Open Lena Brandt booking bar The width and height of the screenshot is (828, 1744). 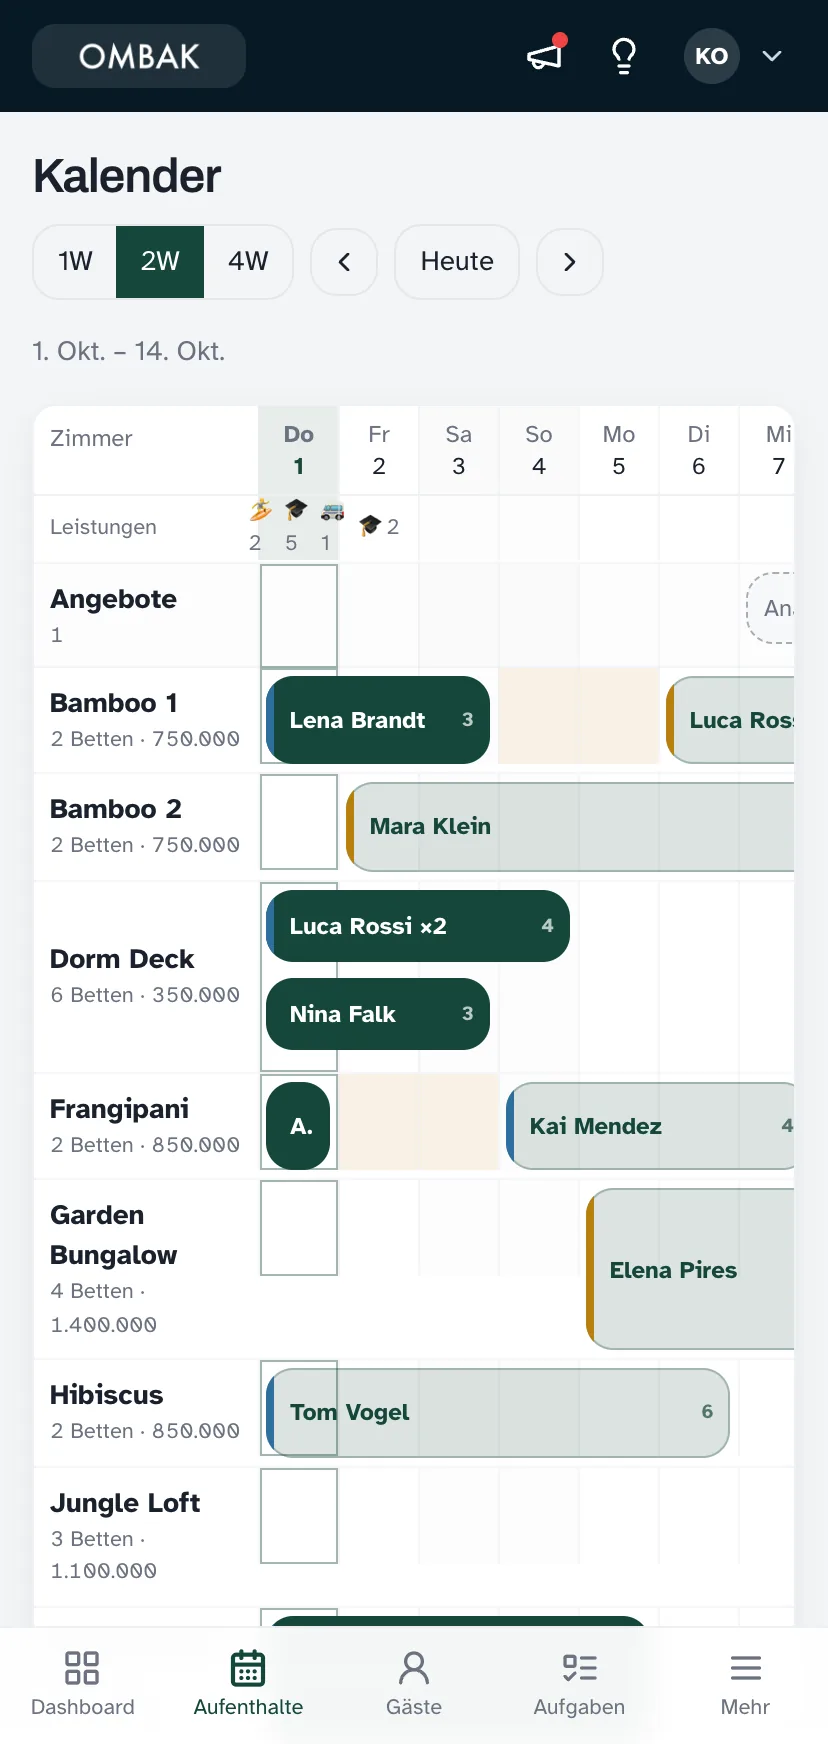click(x=378, y=720)
